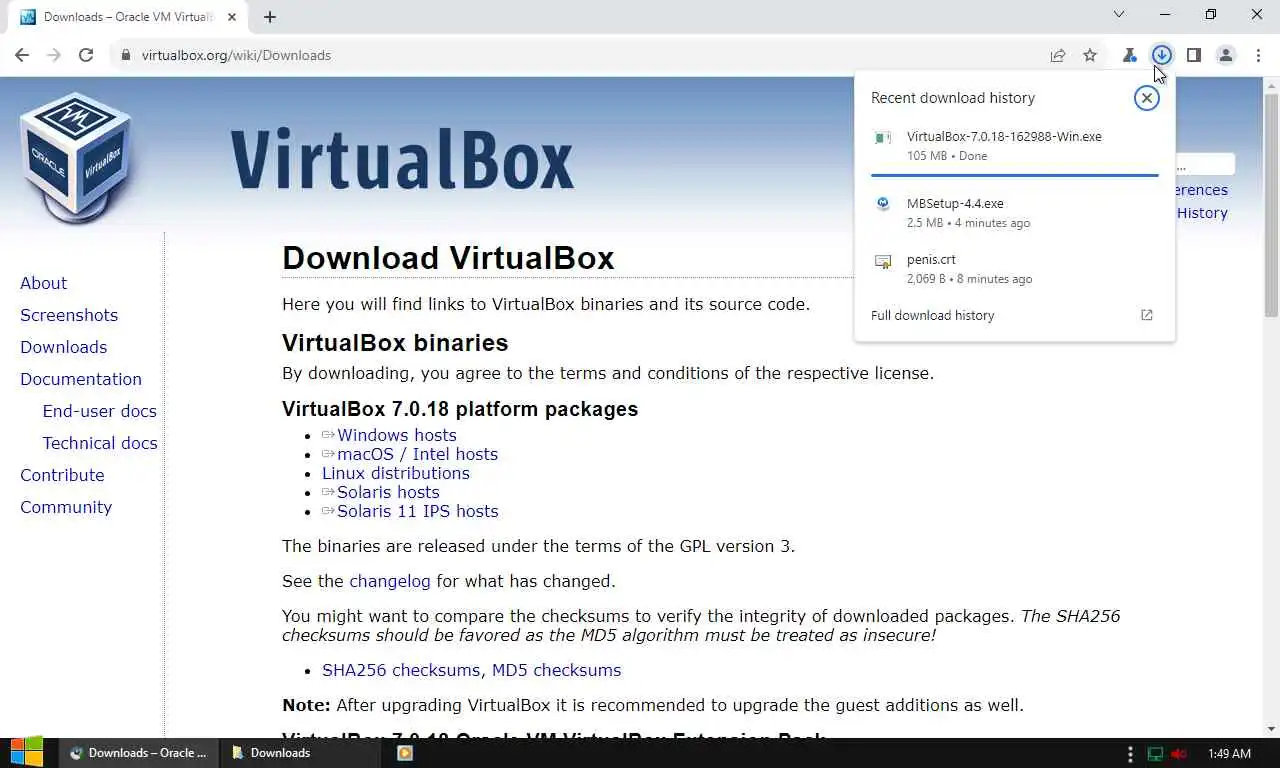Image resolution: width=1280 pixels, height=768 pixels.
Task: Open a new browser tab
Action: pos(270,16)
